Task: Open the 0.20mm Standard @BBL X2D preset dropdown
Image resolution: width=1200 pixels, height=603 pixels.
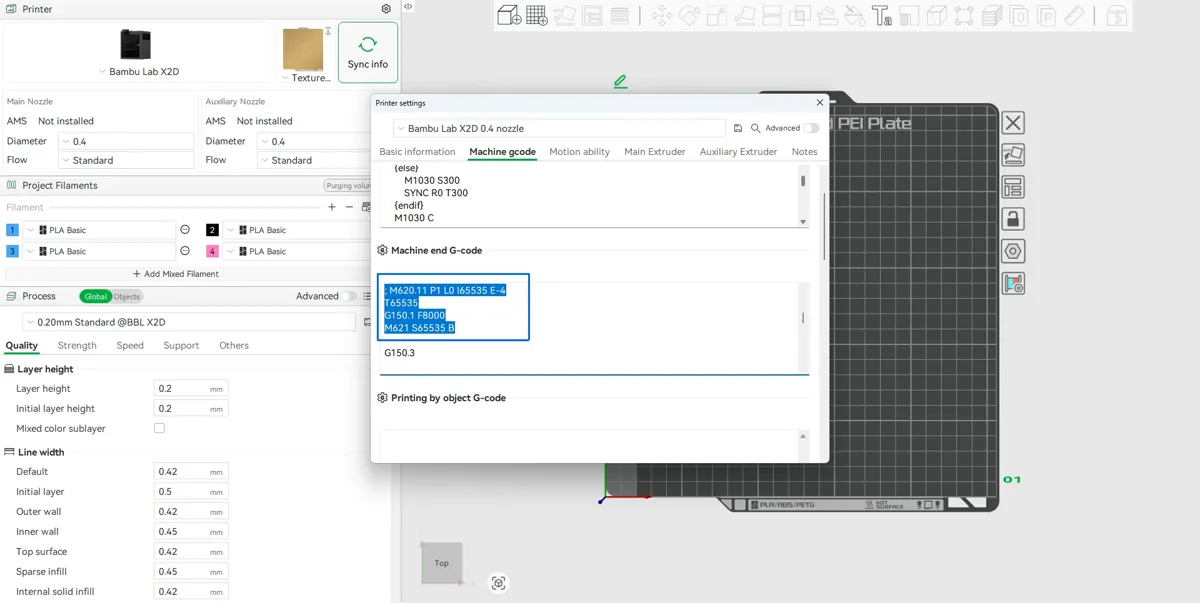Action: (190, 322)
